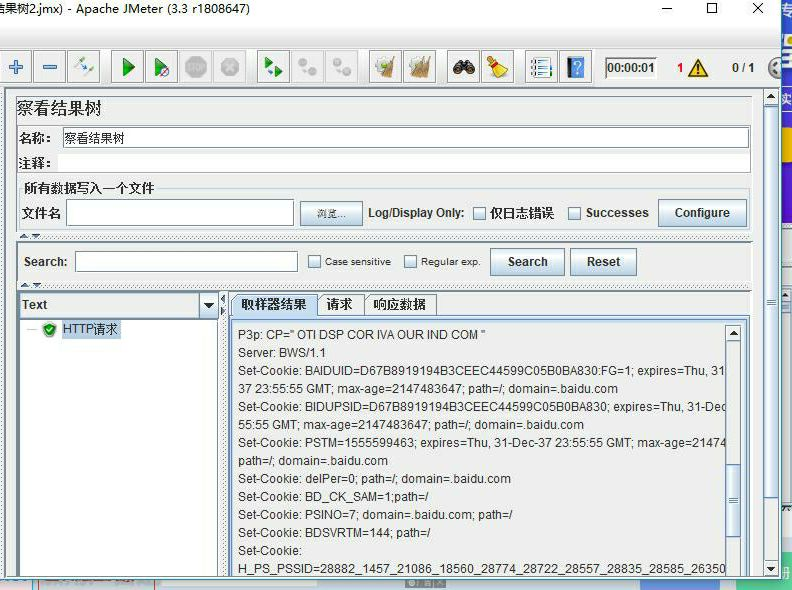Click Set-Cookie: BDSVRTM=144 line
792x590 pixels.
[334, 532]
